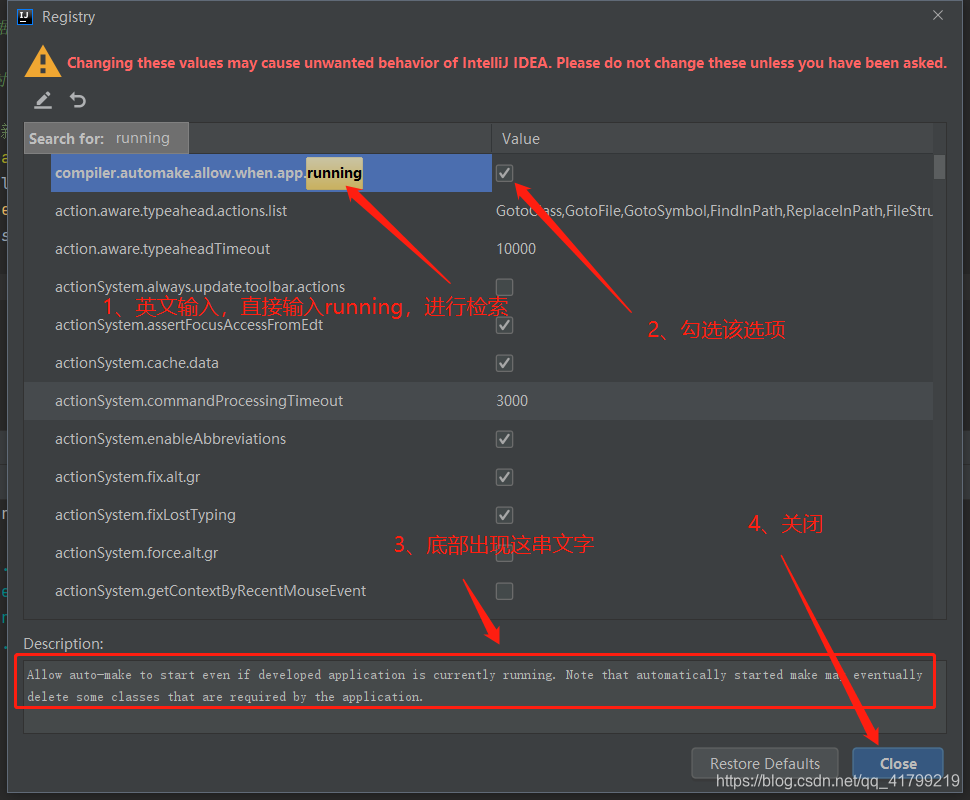Select the actionSystem.force.alt.gr key
The image size is (970, 800).
(136, 553)
